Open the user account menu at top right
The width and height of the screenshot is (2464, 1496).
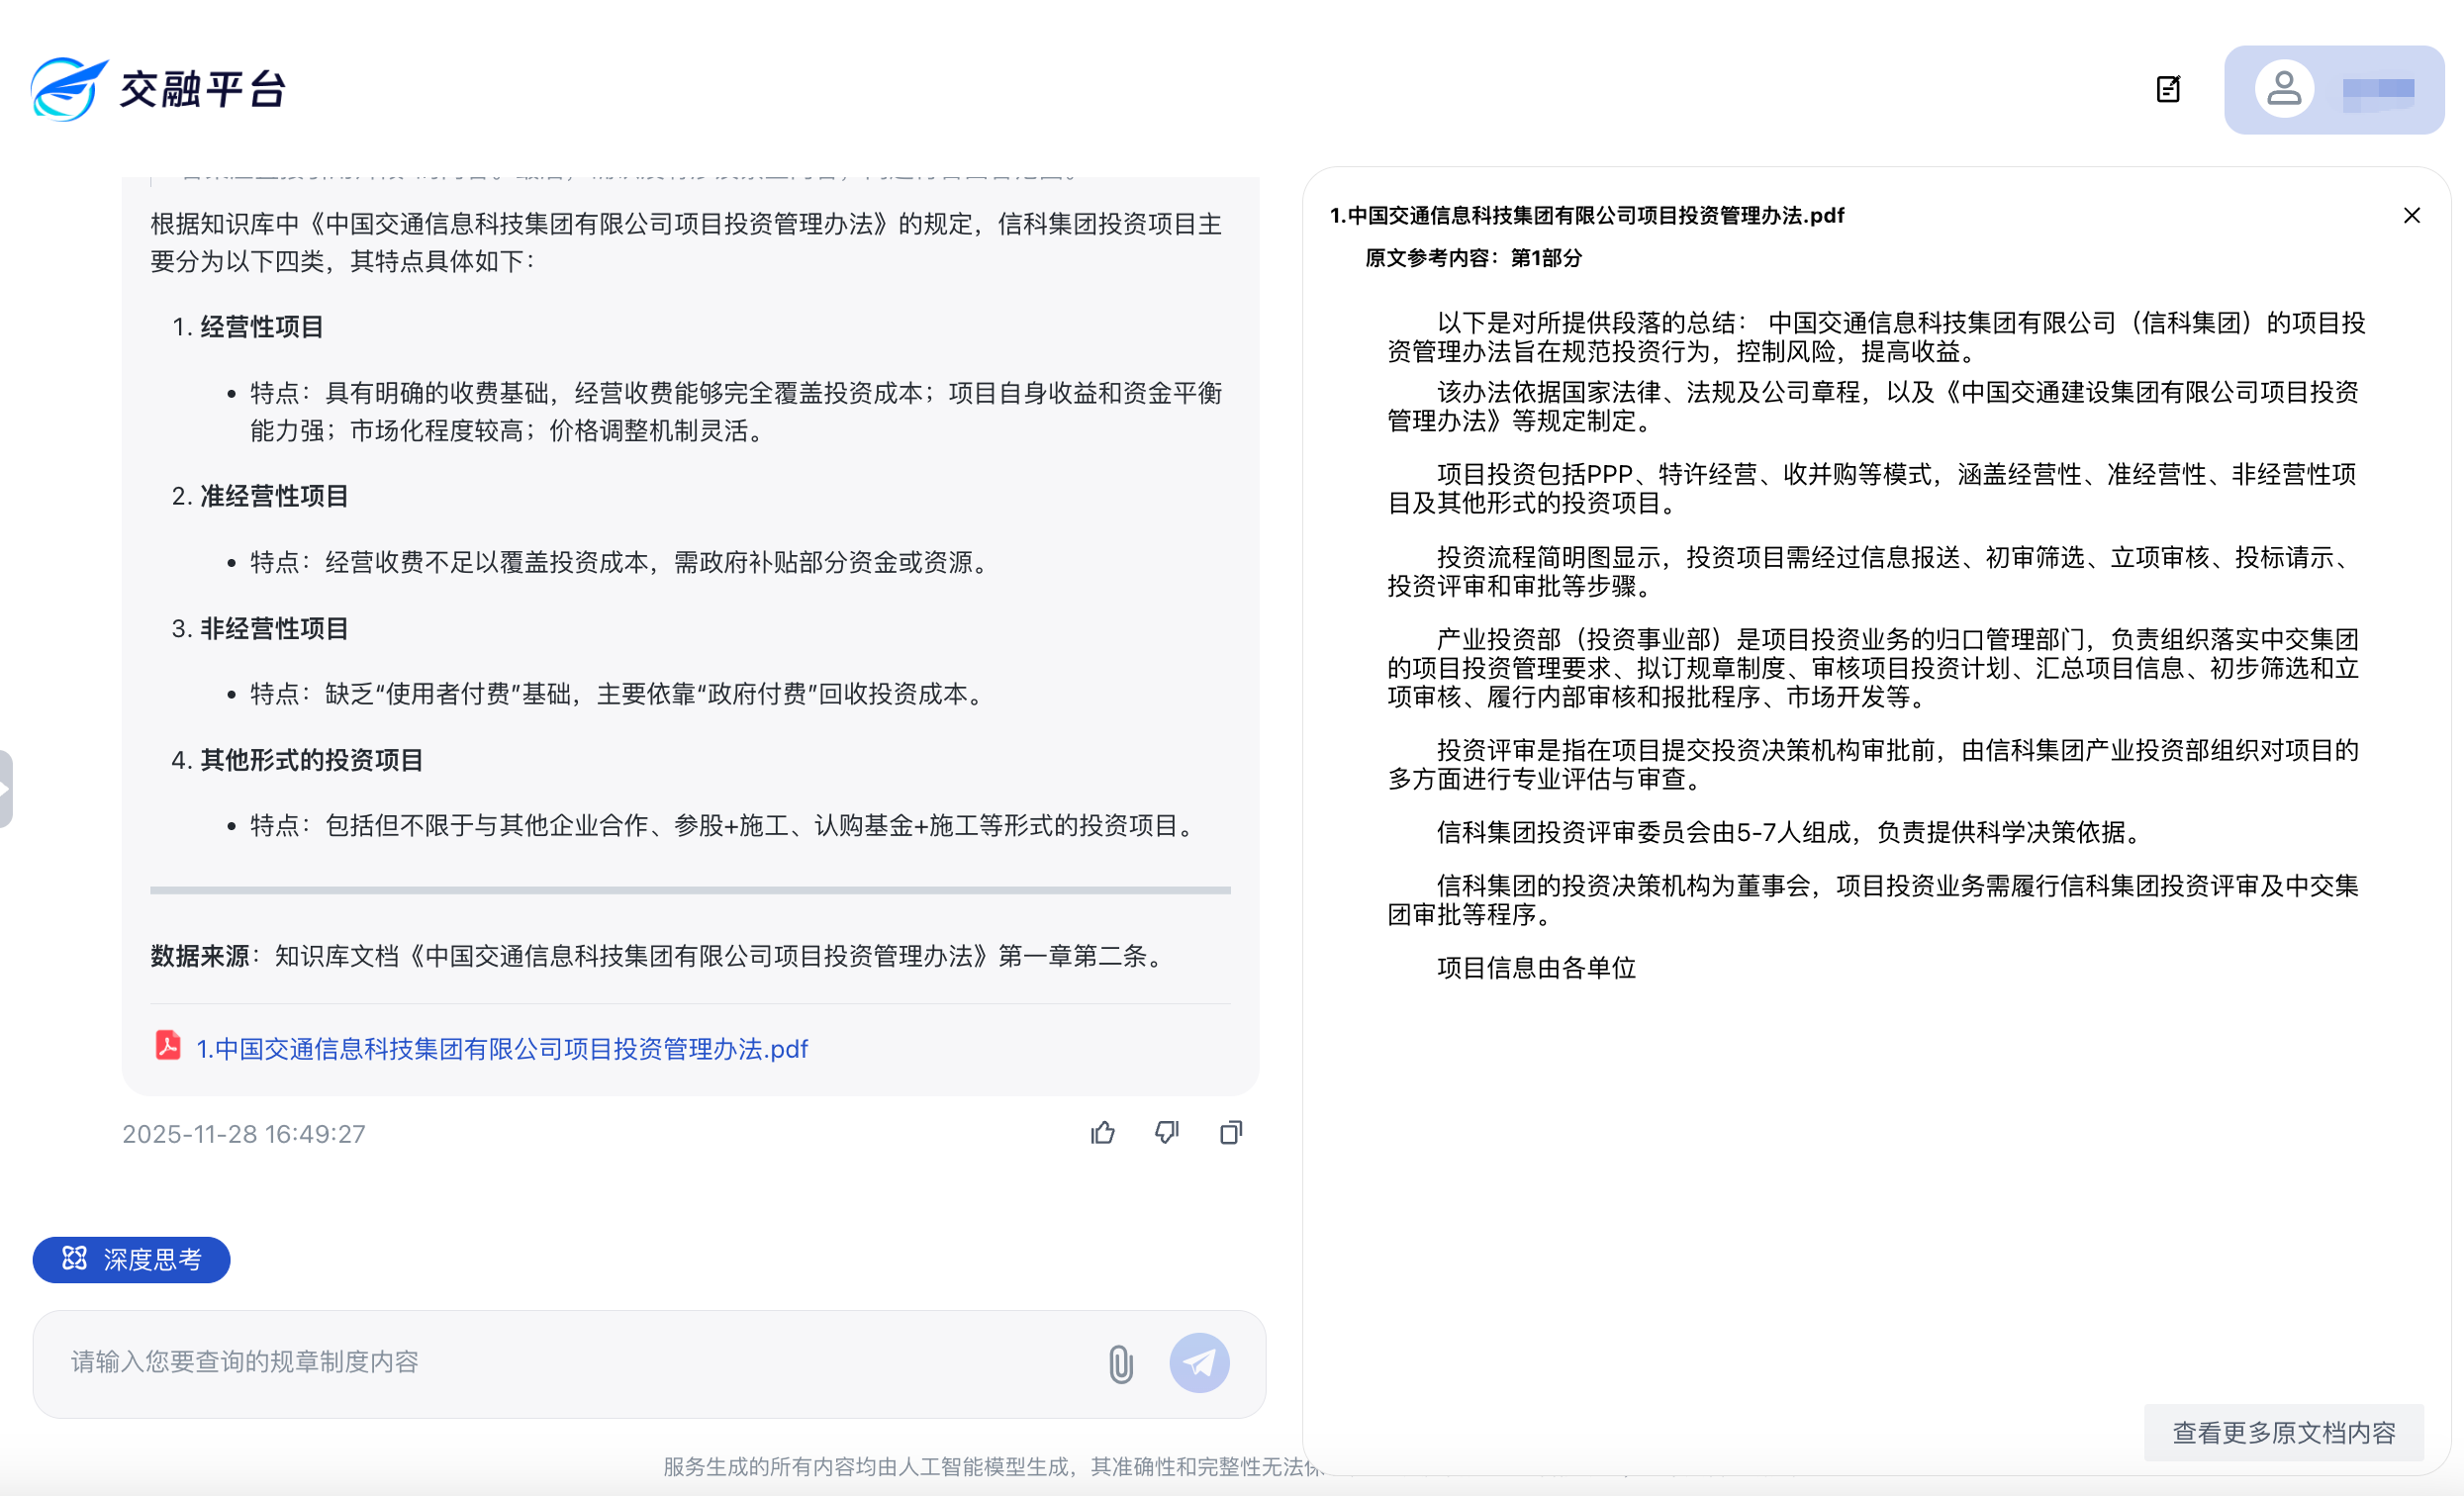[2334, 89]
